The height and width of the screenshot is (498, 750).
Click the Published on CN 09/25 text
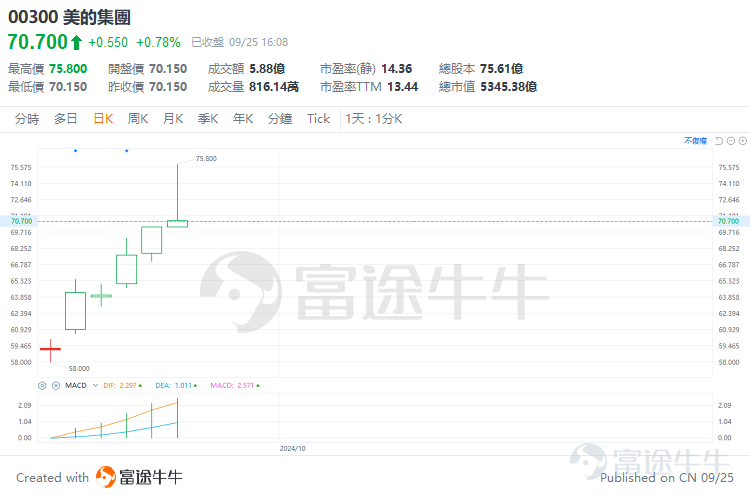pyautogui.click(x=667, y=478)
